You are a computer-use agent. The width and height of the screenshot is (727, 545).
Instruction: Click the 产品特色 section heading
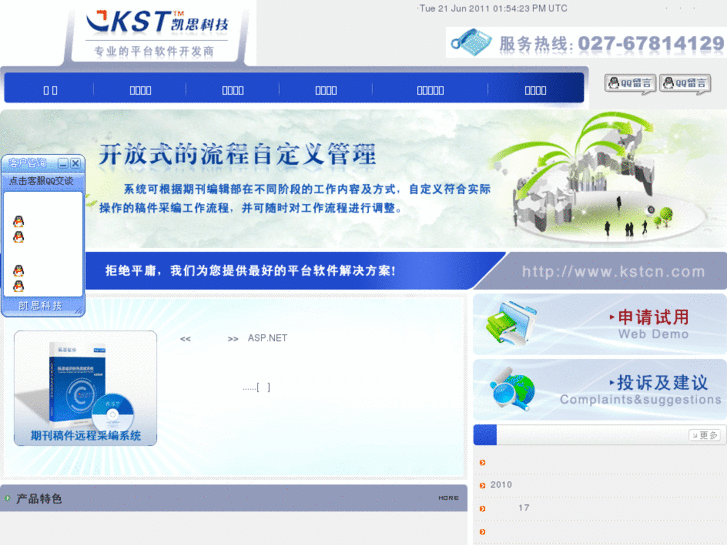(x=39, y=499)
